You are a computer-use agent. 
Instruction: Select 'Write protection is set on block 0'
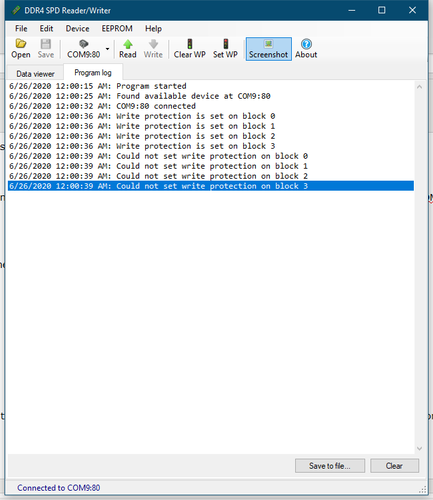coord(211,116)
